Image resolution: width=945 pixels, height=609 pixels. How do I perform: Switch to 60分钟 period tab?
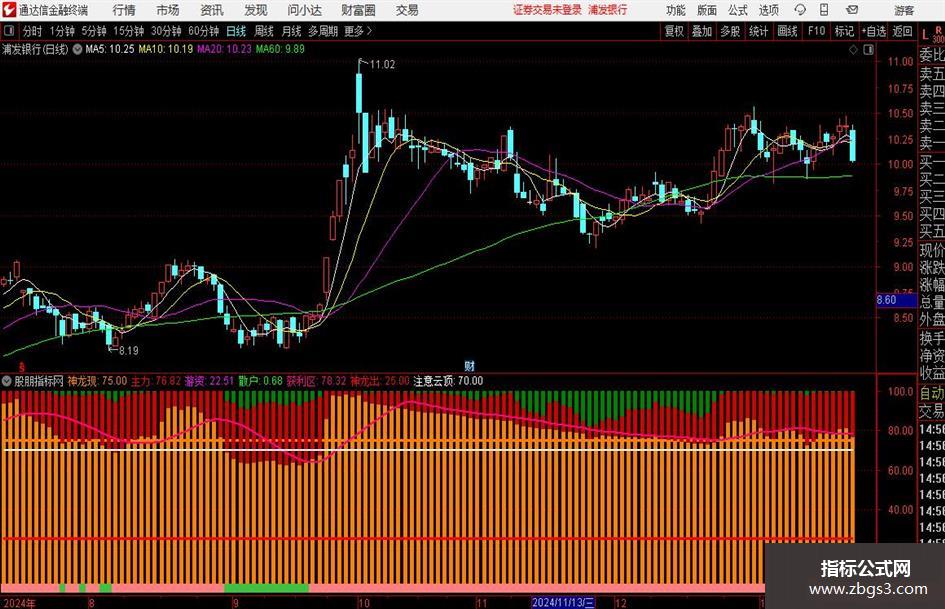pos(203,31)
